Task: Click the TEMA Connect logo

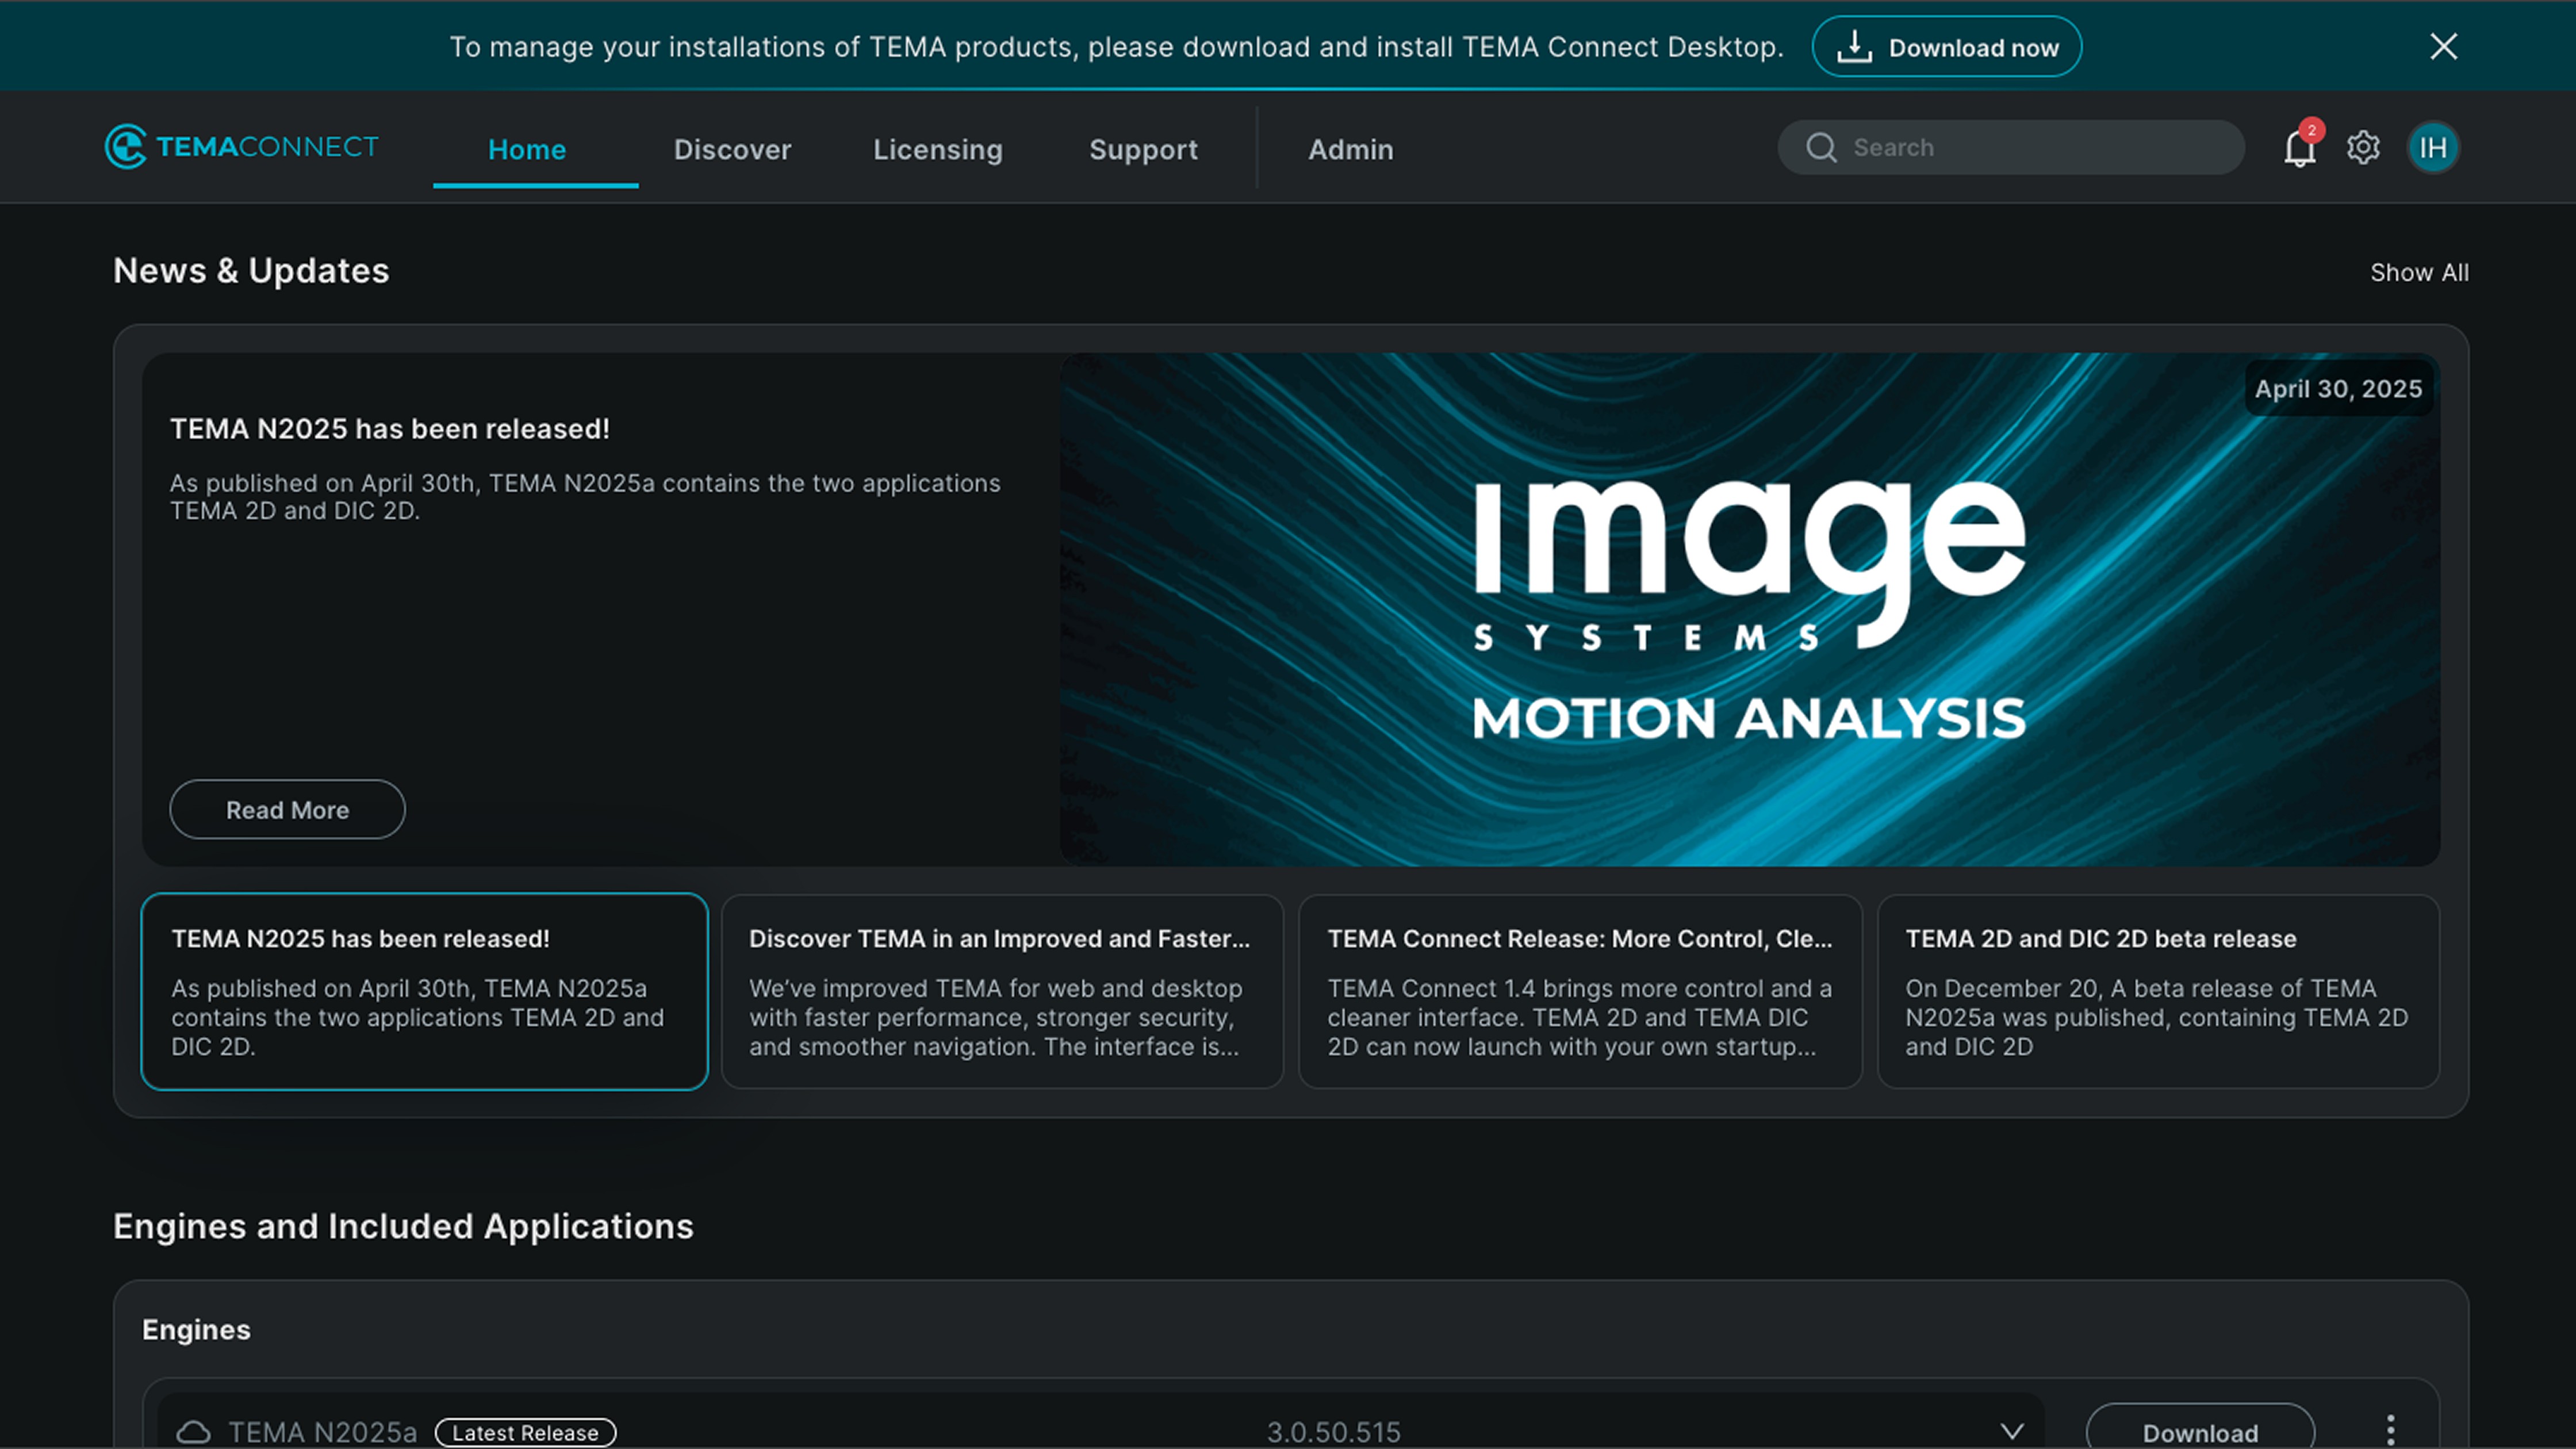Action: [241, 147]
